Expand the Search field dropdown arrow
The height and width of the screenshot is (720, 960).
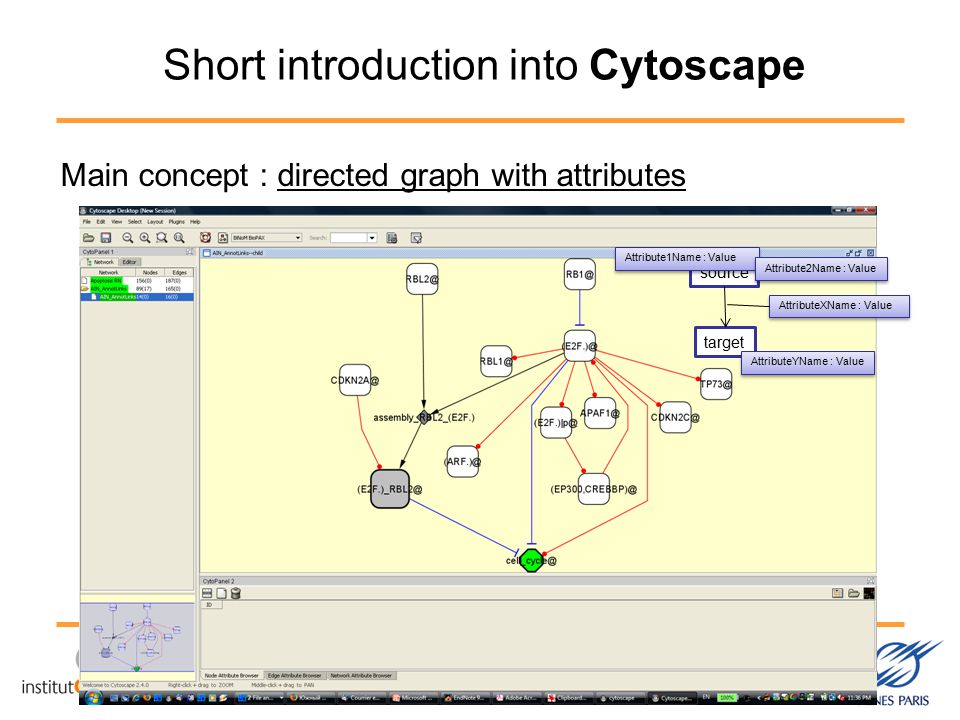(x=372, y=238)
